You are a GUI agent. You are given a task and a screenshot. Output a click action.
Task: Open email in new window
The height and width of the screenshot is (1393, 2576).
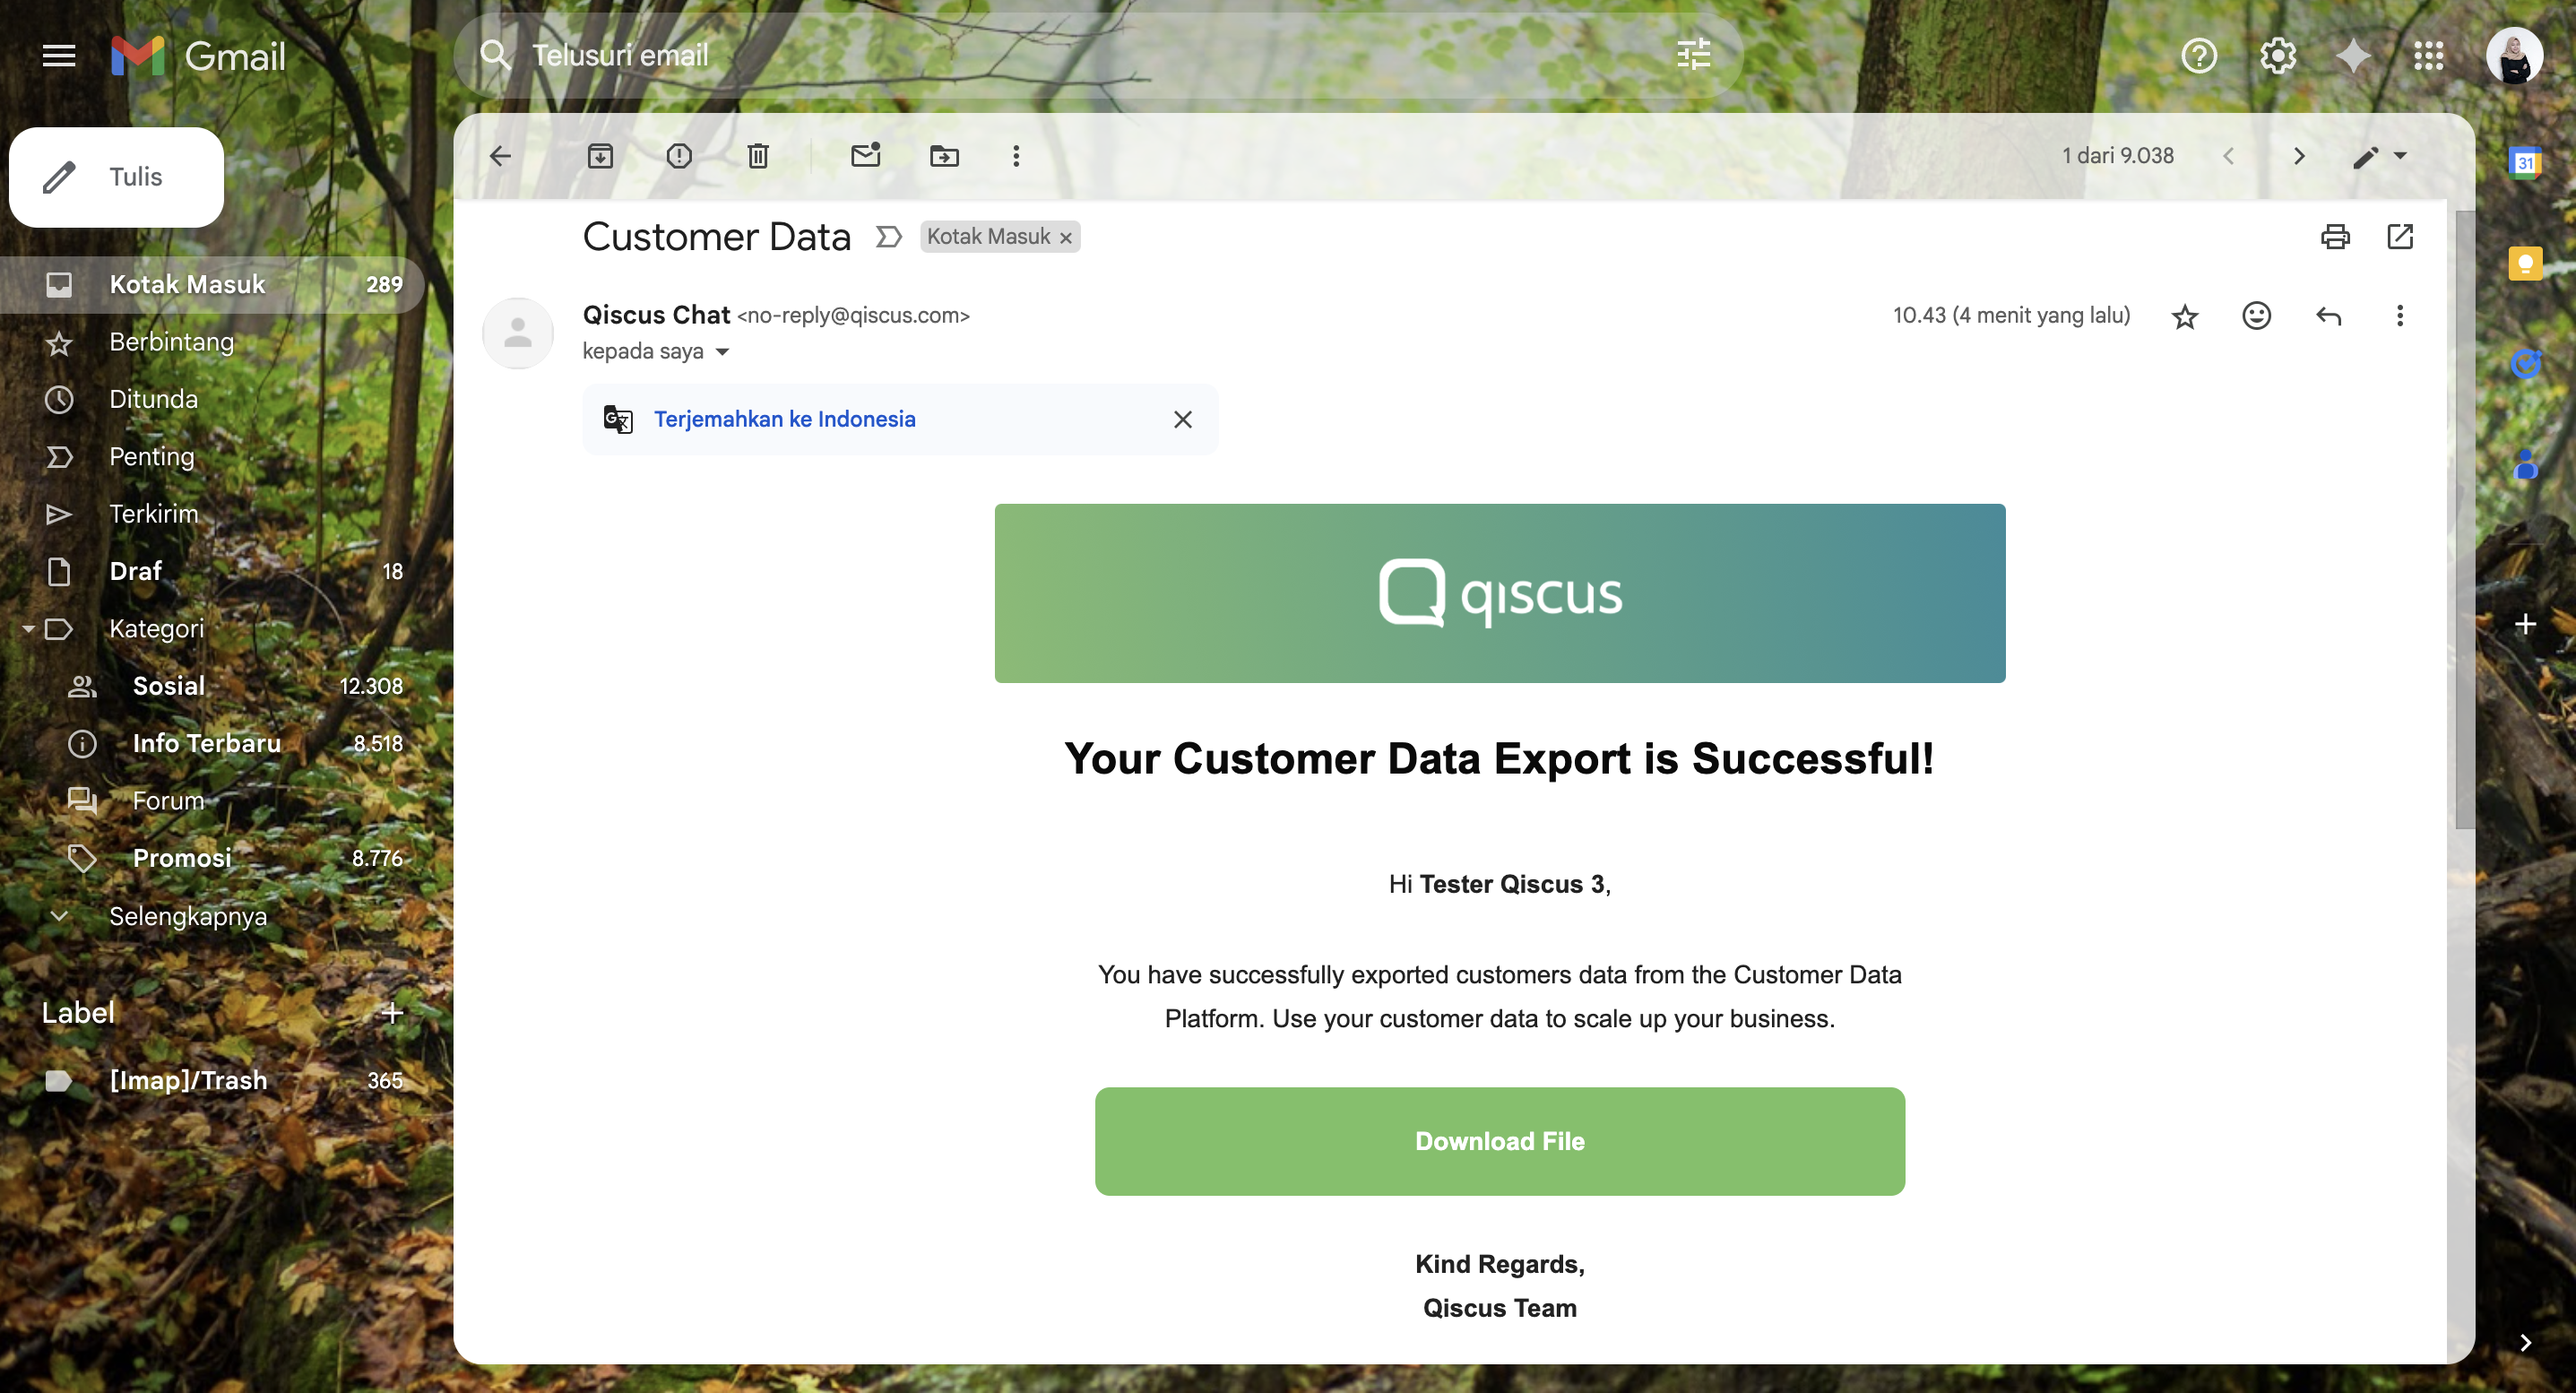[2400, 237]
